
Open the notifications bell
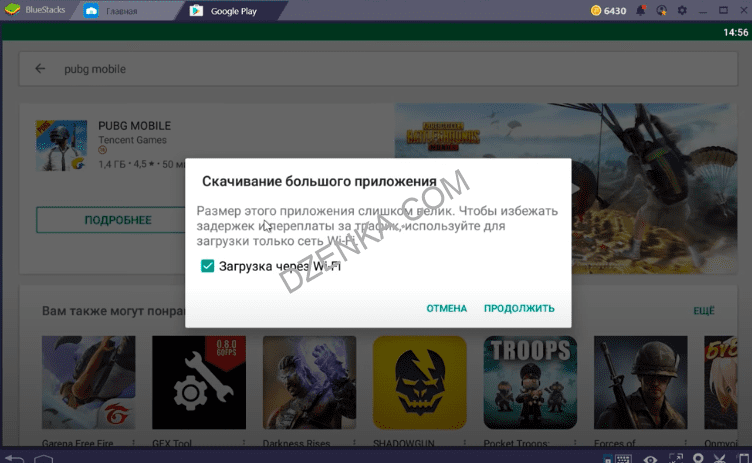[640, 11]
